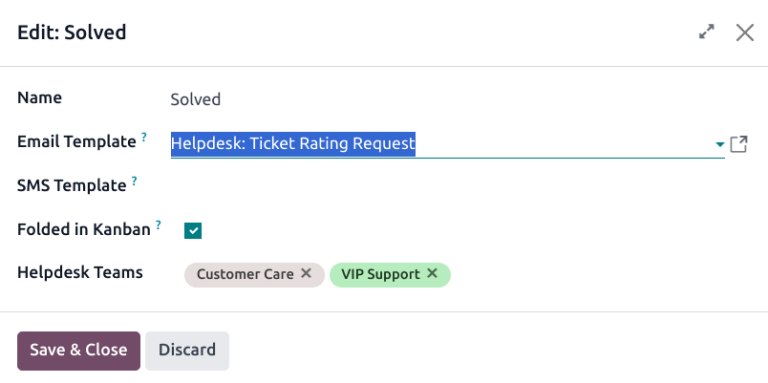Remove the VIP Support team tag

432,273
